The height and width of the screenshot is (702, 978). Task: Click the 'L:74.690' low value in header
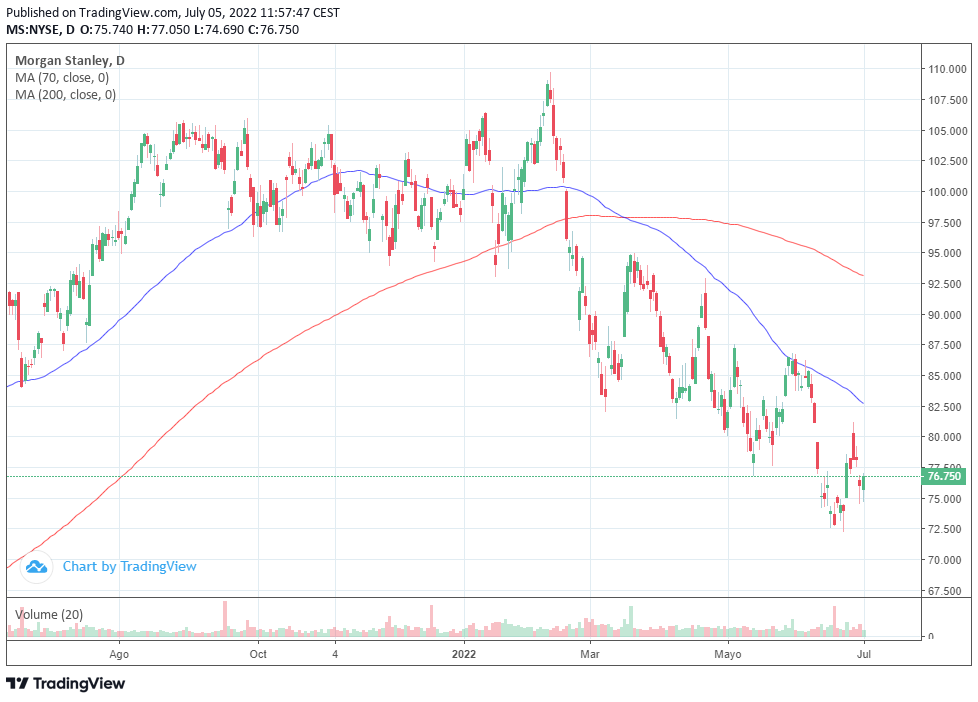[x=218, y=30]
